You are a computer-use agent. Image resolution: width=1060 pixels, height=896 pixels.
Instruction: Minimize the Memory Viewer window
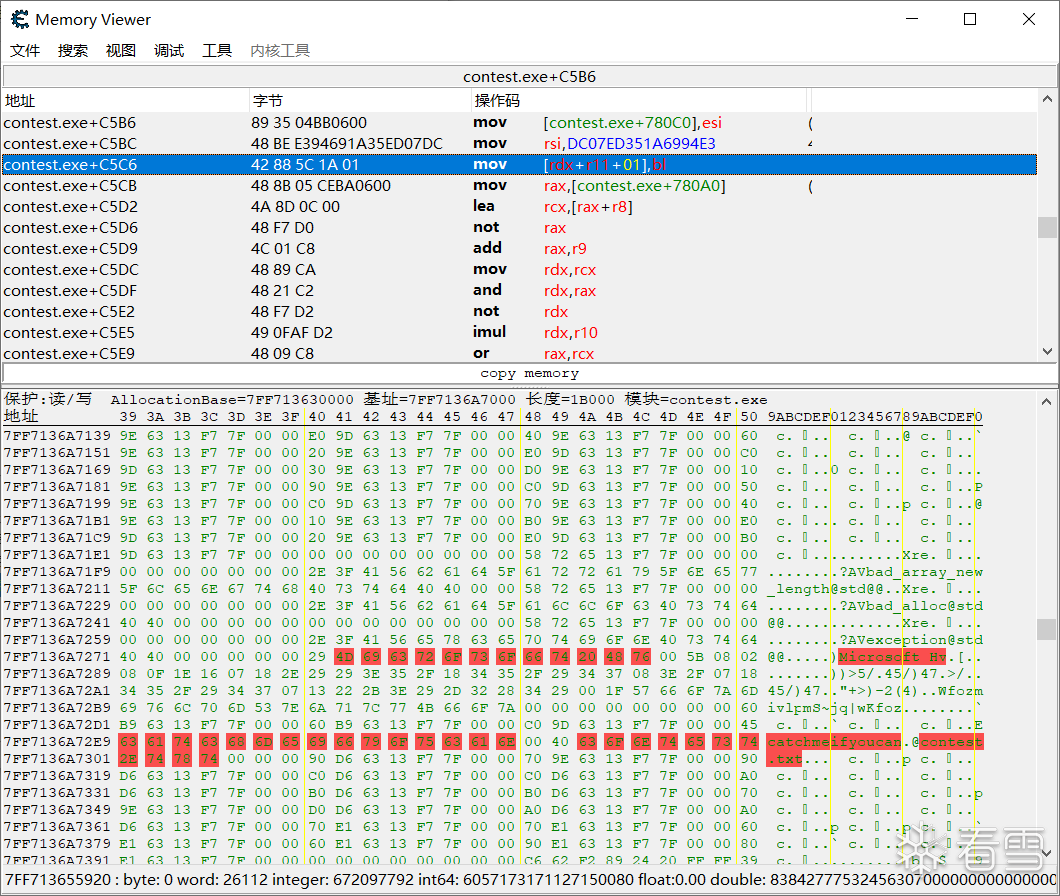[912, 19]
